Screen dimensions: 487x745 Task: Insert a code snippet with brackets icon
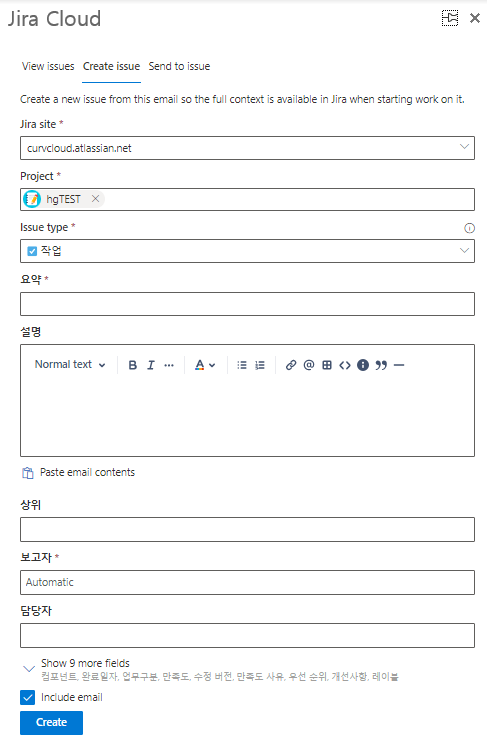(345, 365)
